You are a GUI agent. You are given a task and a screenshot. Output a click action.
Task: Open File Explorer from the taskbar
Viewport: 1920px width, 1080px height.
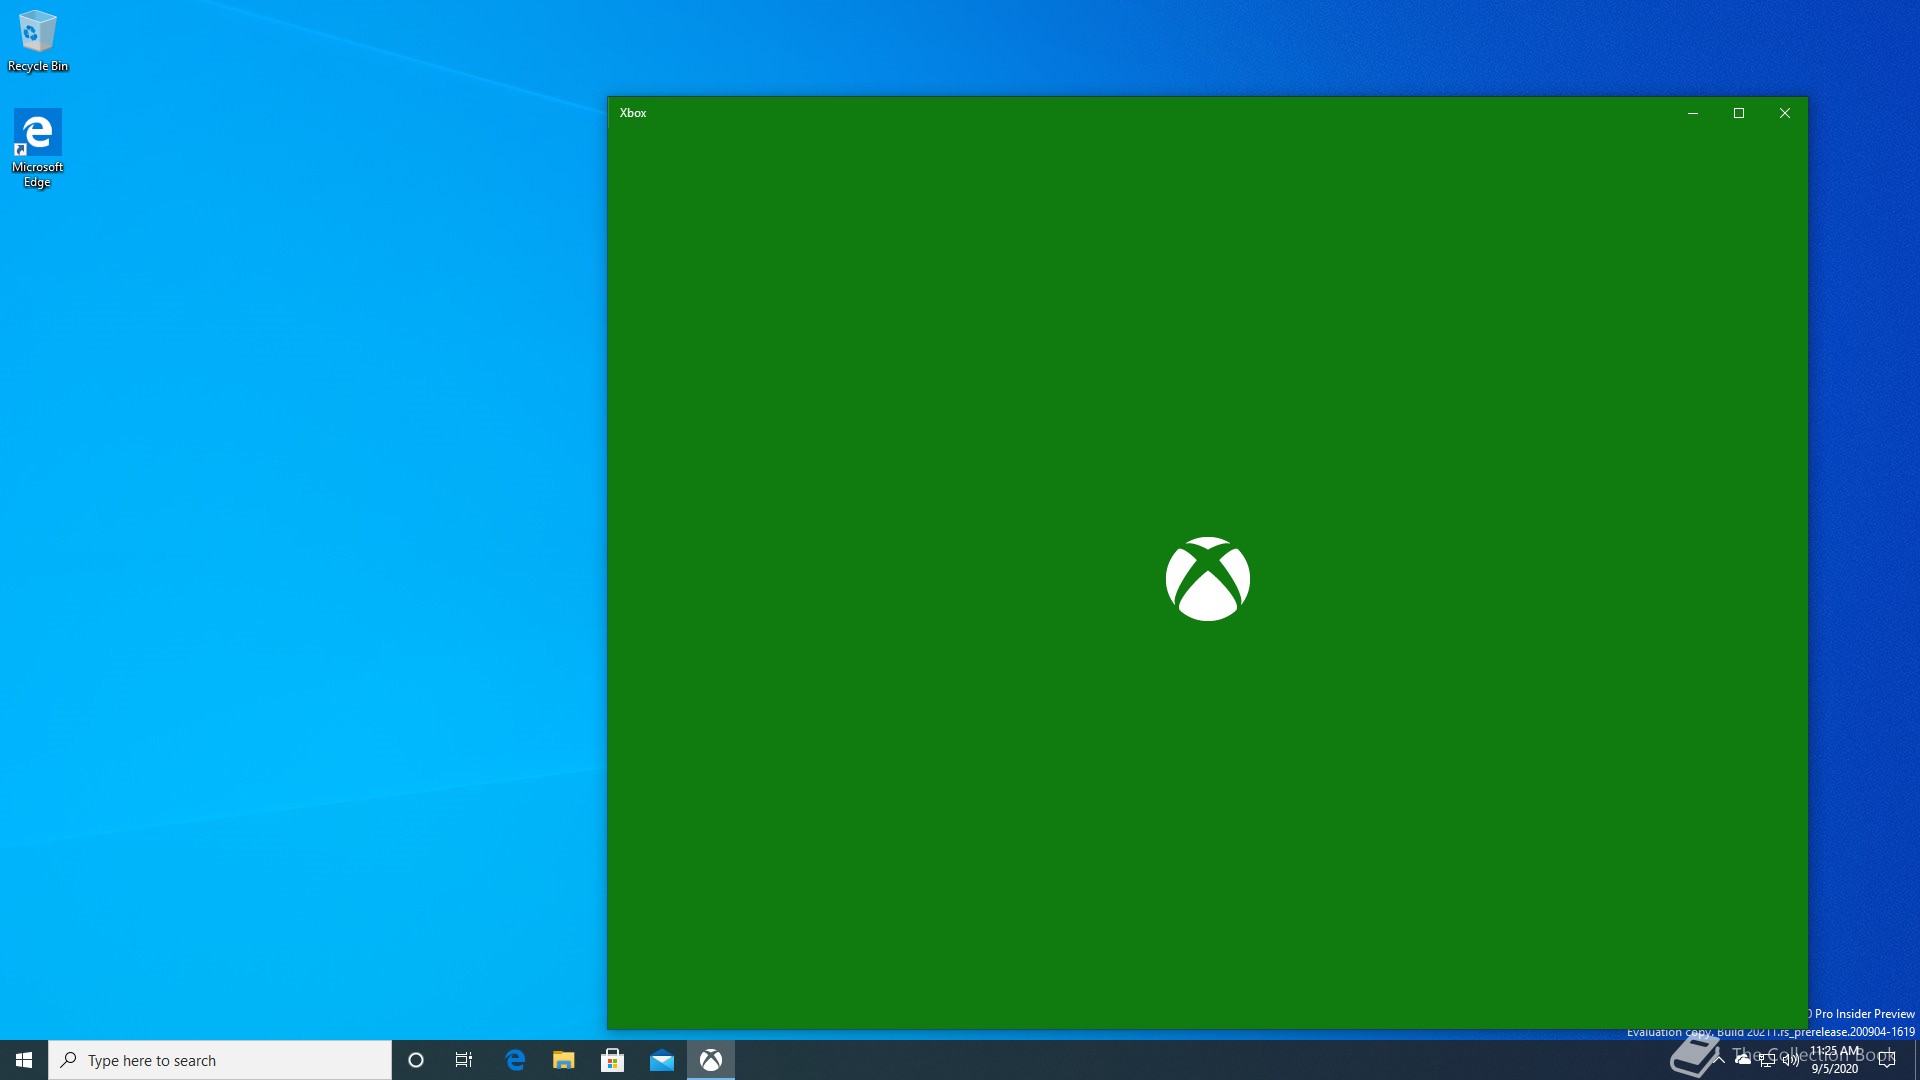[564, 1060]
